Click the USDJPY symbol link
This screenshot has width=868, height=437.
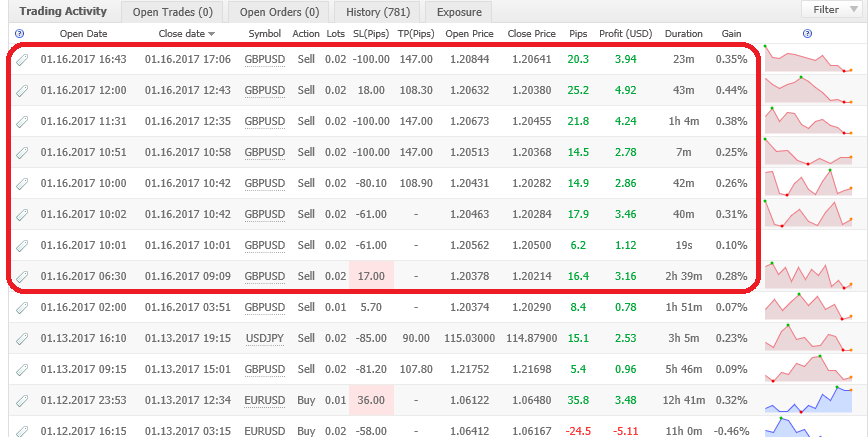click(264, 338)
